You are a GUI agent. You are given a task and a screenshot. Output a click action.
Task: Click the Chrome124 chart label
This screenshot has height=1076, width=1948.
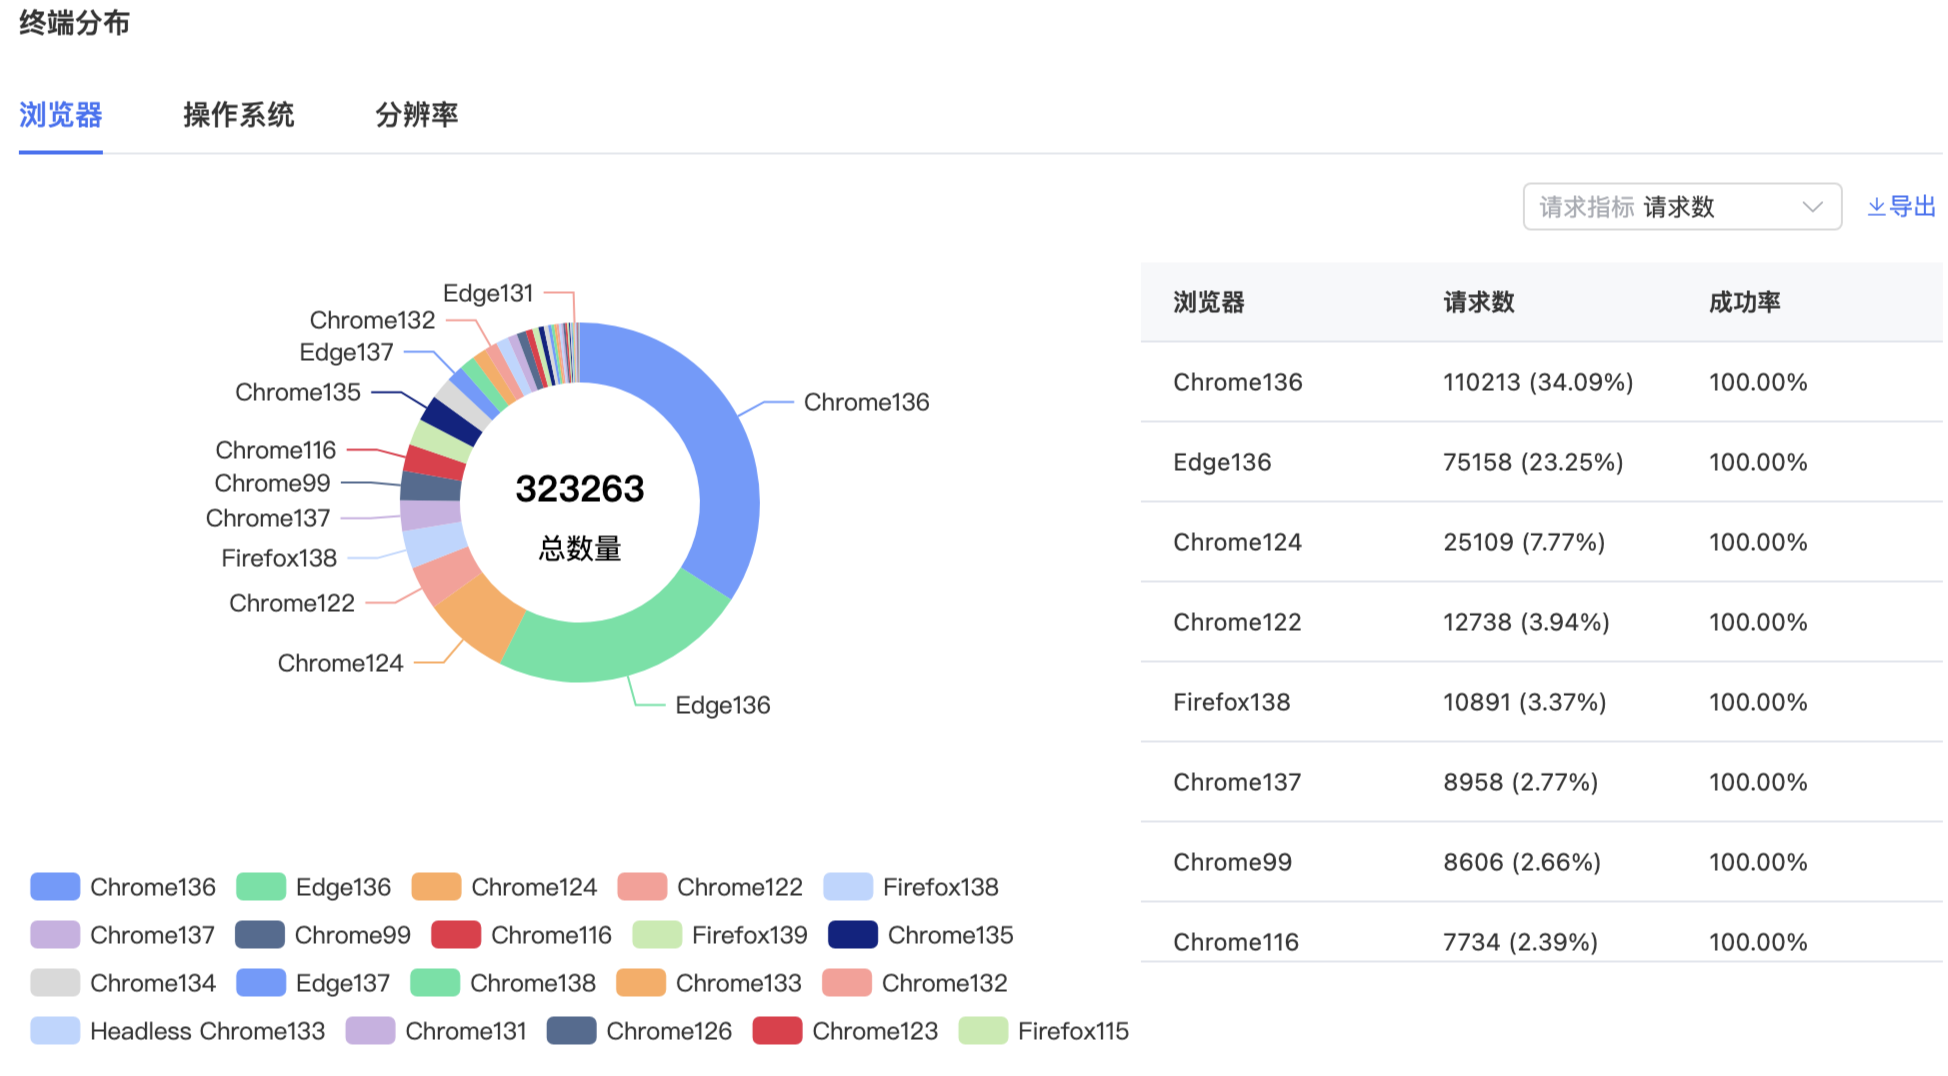pyautogui.click(x=340, y=663)
